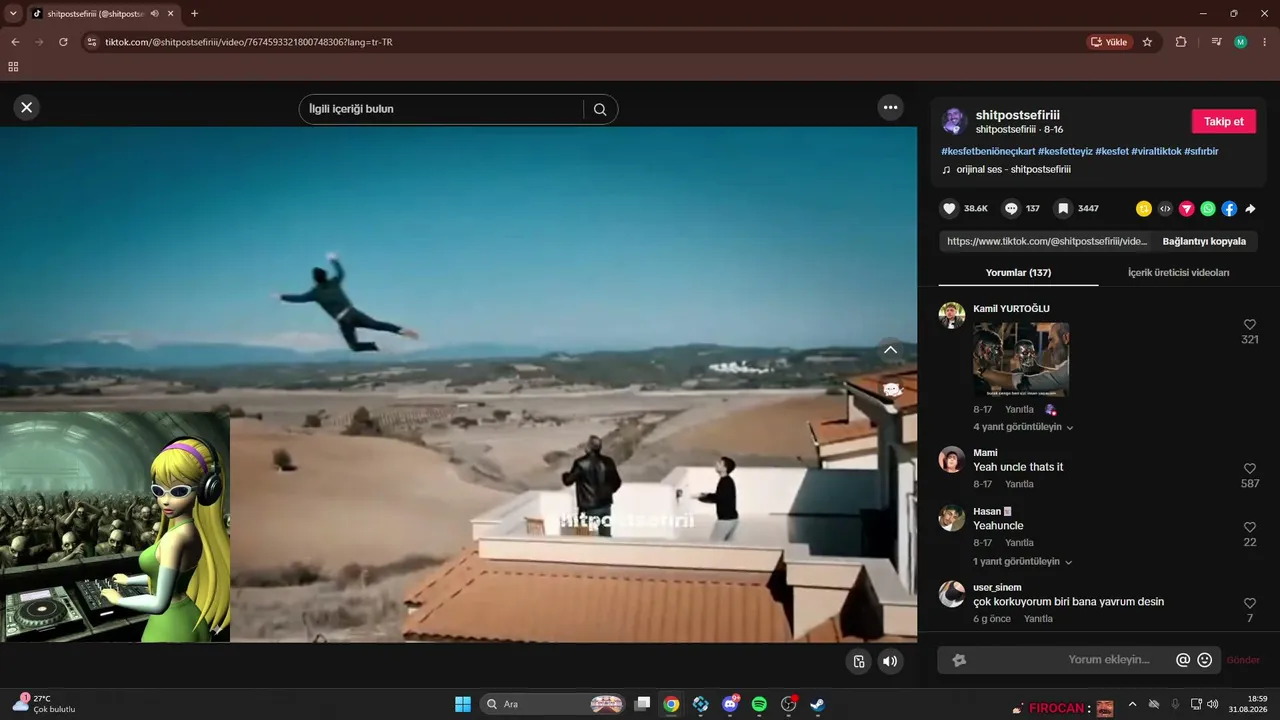Open Mami's profile avatar in comments
Screen dimensions: 1280x720
(952, 459)
